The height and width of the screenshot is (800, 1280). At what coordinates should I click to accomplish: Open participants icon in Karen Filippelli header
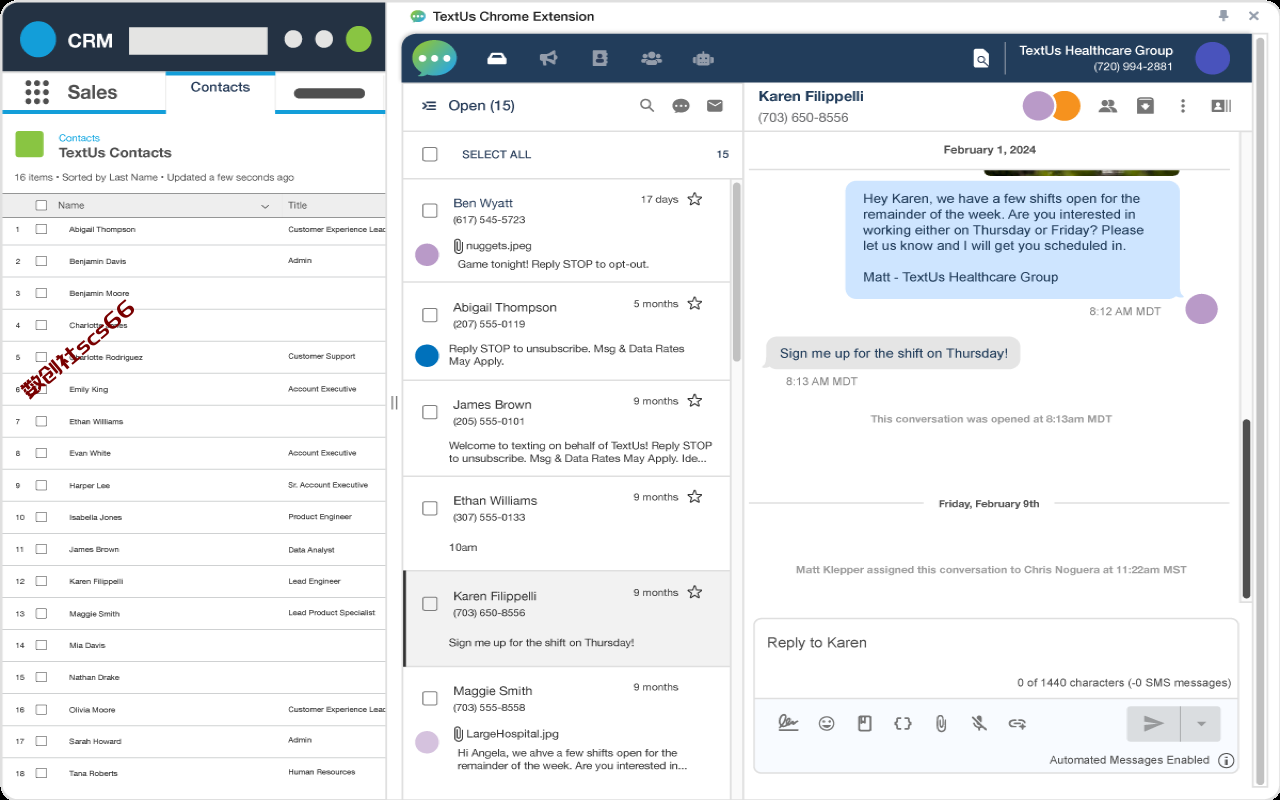(1108, 106)
